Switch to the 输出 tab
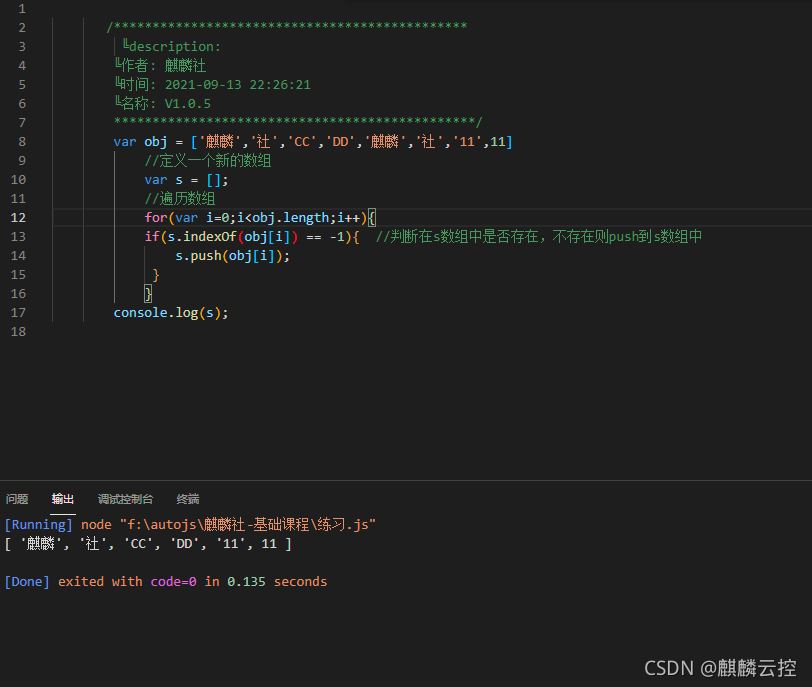Image resolution: width=812 pixels, height=687 pixels. 63,499
